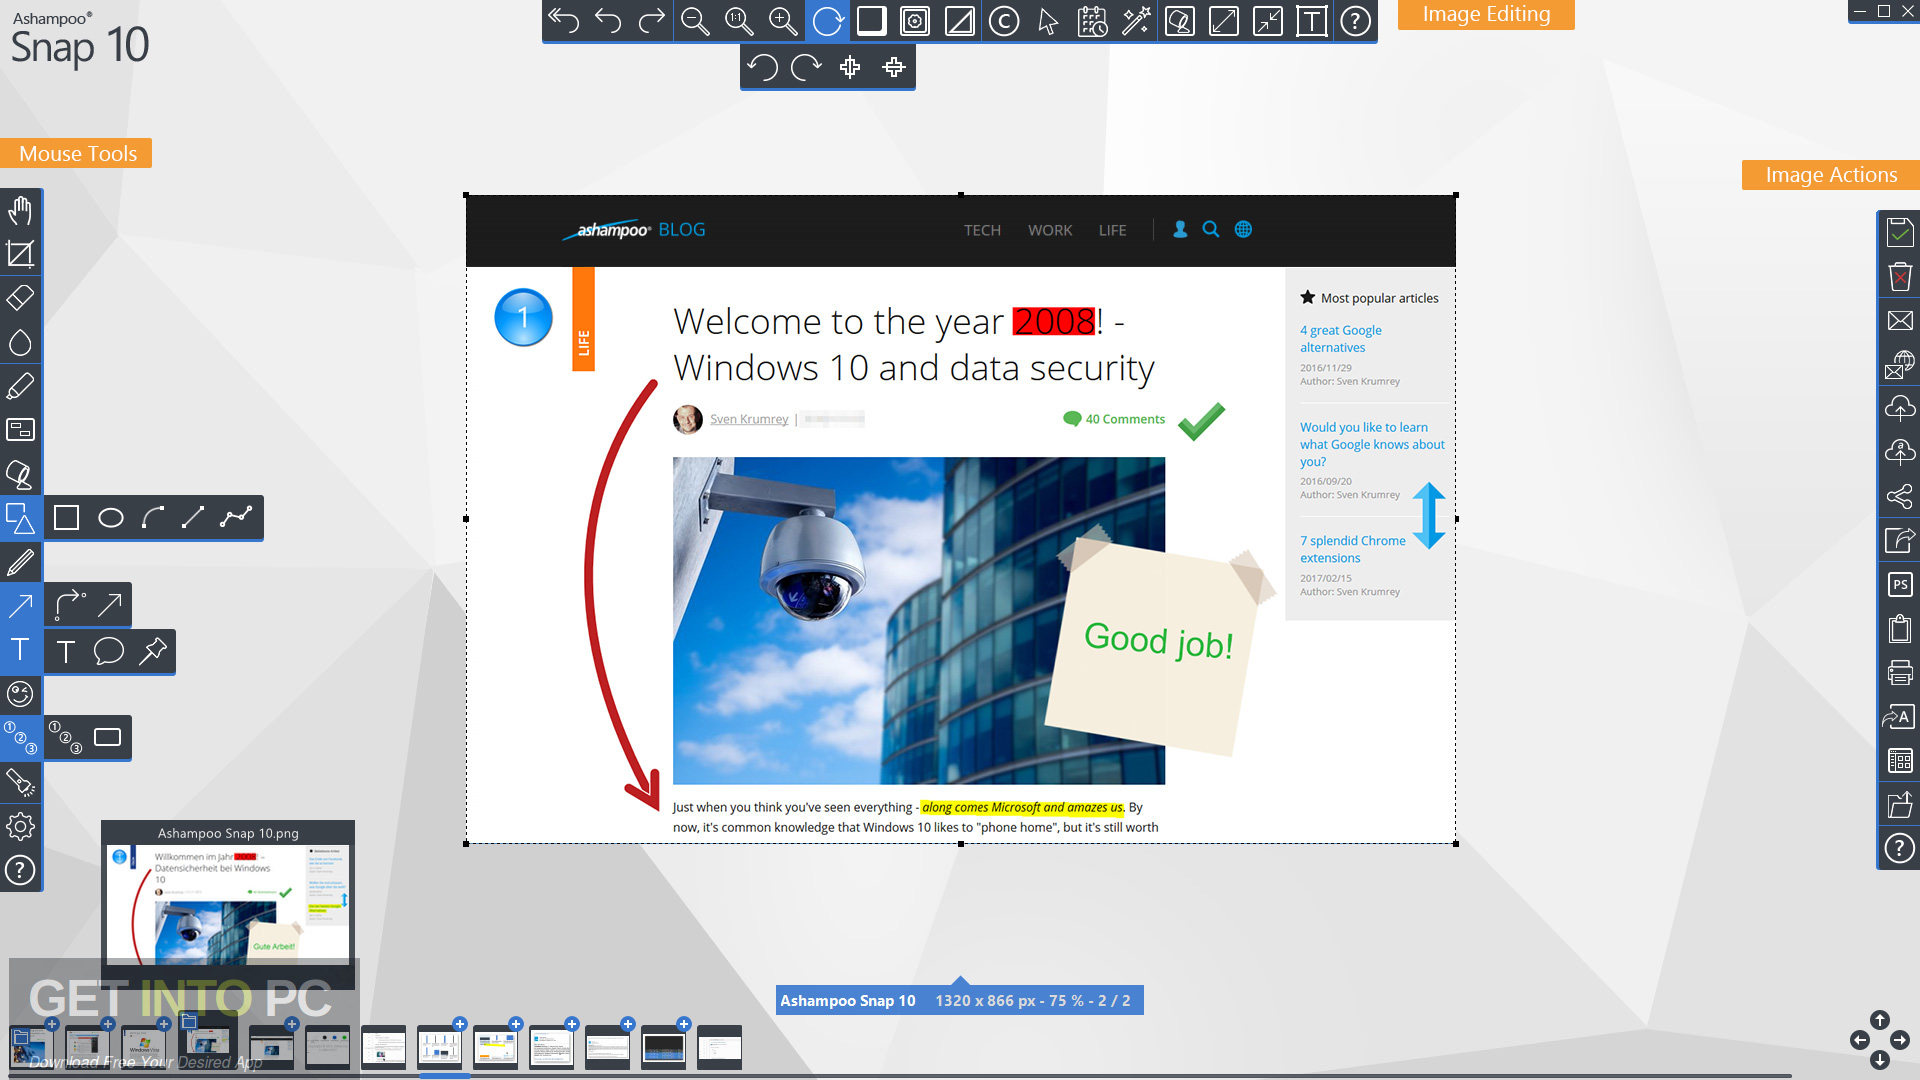Screen dimensions: 1920x1080
Task: Open the Ashampoo Snap 10.png preview thumbnail
Action: 228,903
